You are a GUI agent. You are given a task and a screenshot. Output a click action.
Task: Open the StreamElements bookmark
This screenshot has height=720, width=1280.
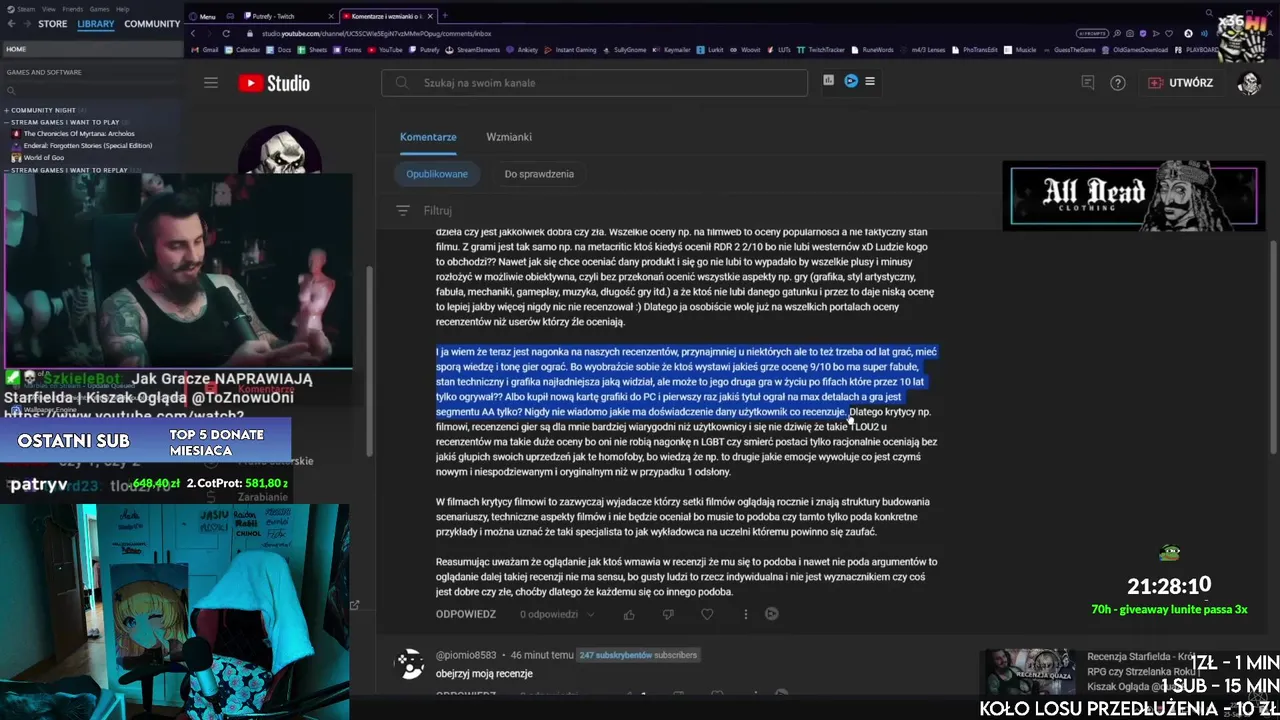click(x=473, y=49)
